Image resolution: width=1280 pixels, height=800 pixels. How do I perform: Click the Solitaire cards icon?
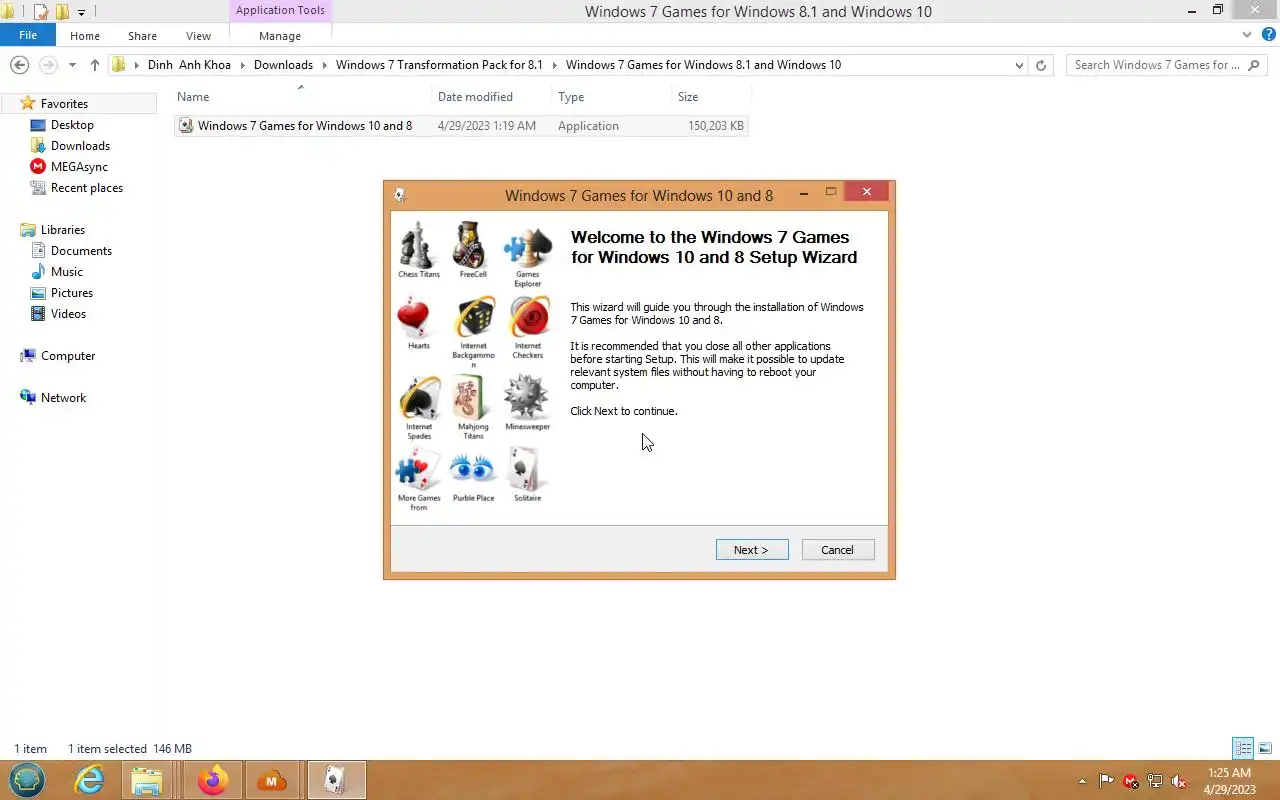point(526,470)
